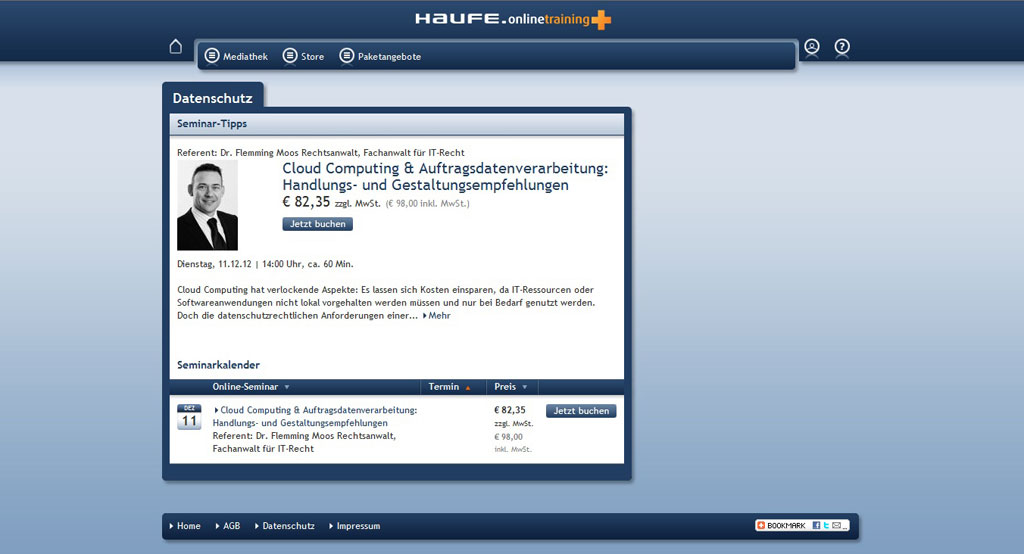The height and width of the screenshot is (554, 1024).
Task: Open the Store menu
Action: [x=303, y=56]
